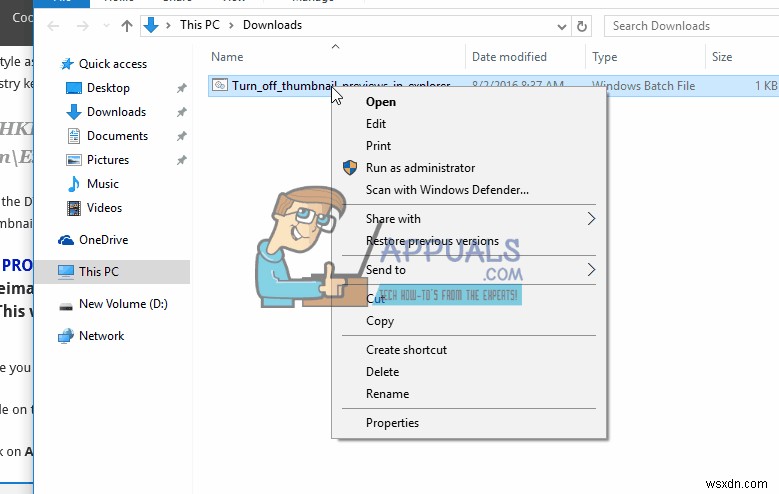Image resolution: width=779 pixels, height=494 pixels.
Task: Refresh the Downloads folder
Action: 582,26
